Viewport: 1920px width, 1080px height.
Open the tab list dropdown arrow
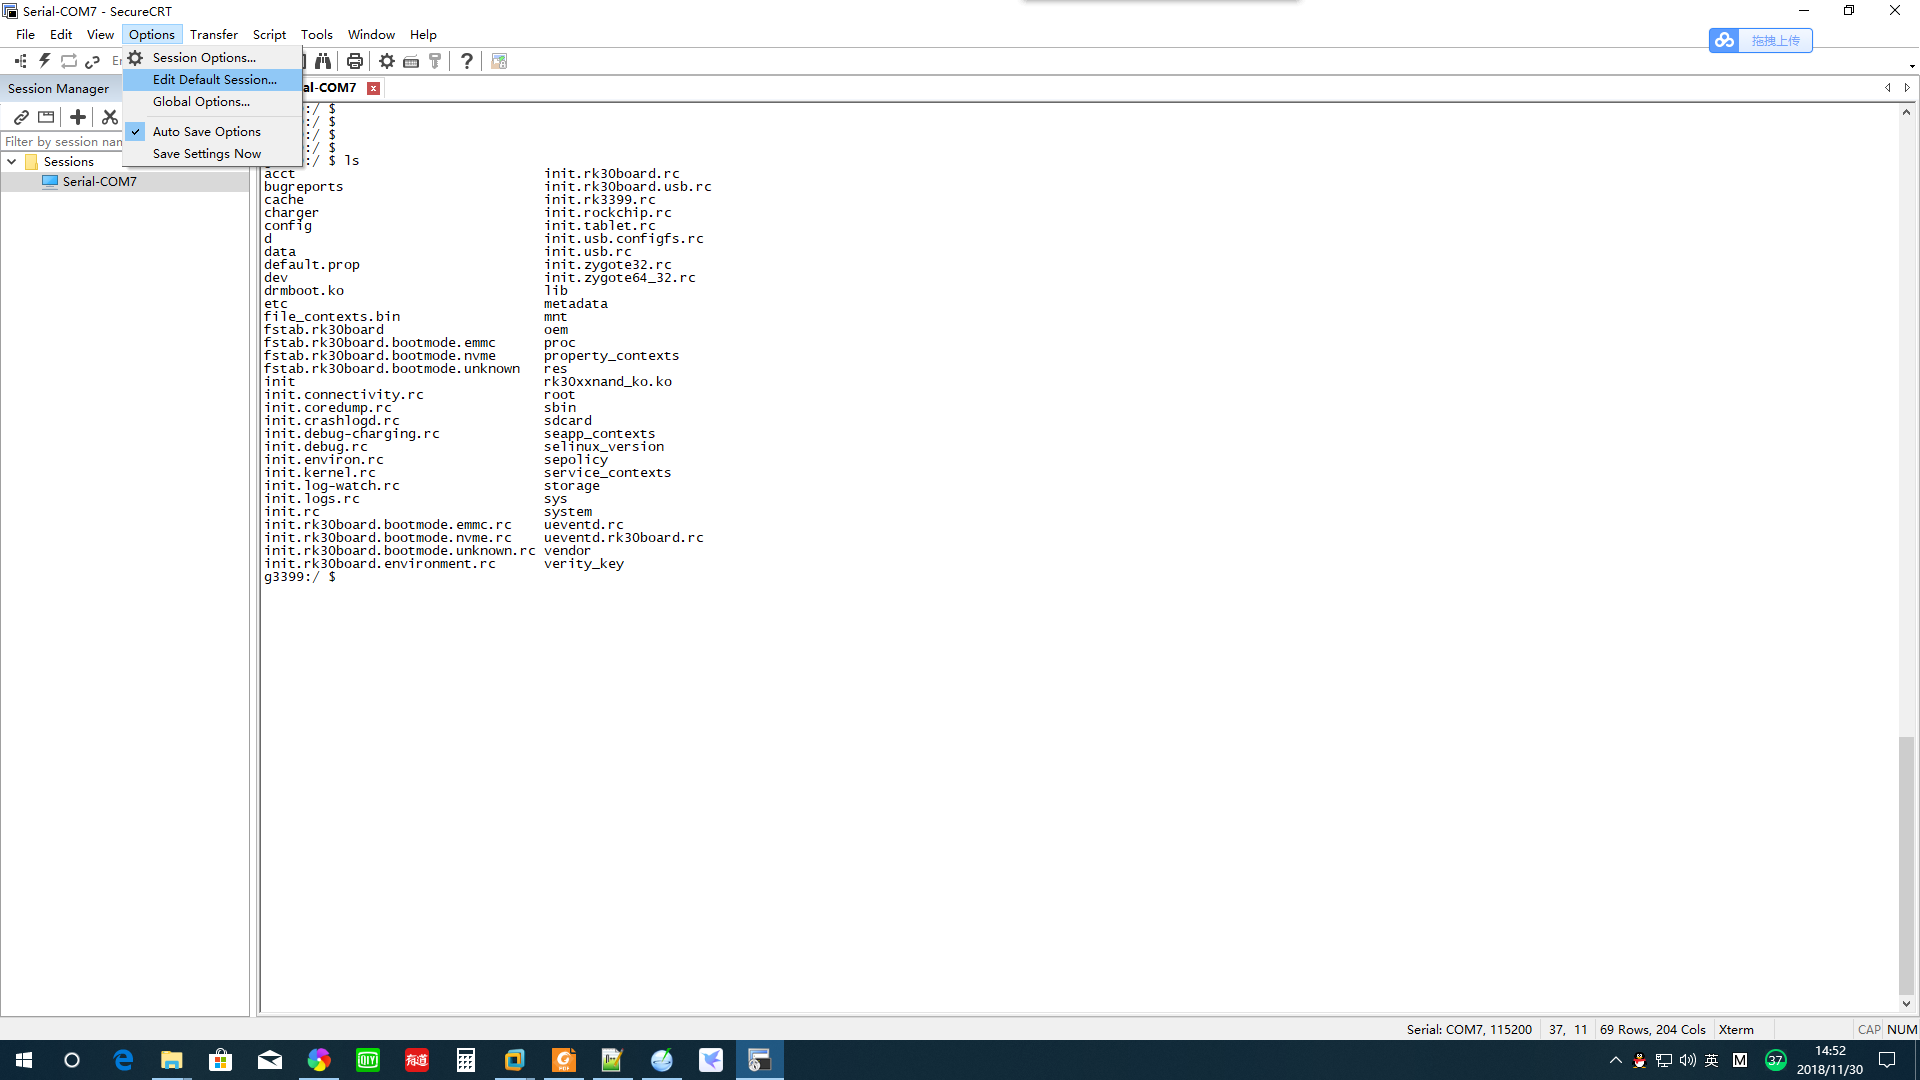click(1908, 88)
